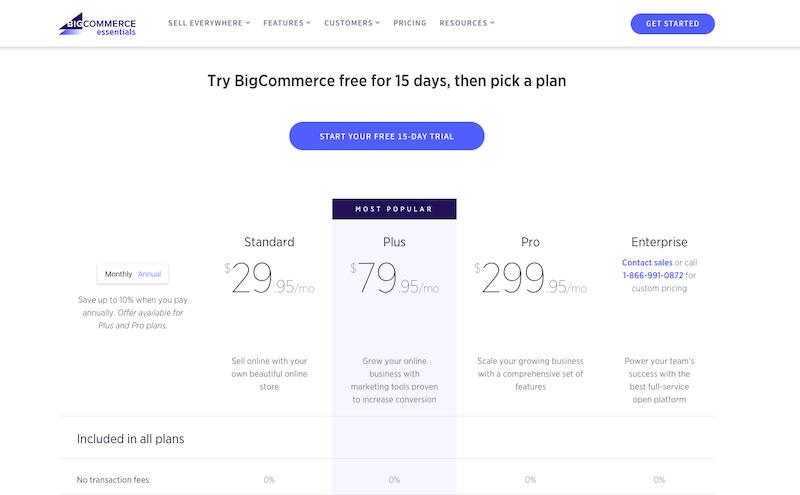Click the $79.95/mo Plus price
The image size is (800, 495).
[x=394, y=278]
